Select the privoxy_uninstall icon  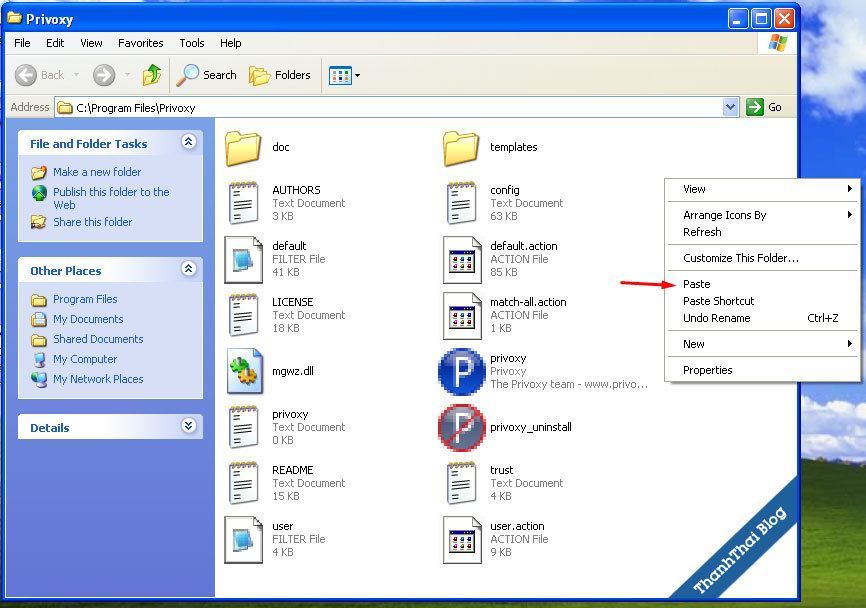click(462, 427)
